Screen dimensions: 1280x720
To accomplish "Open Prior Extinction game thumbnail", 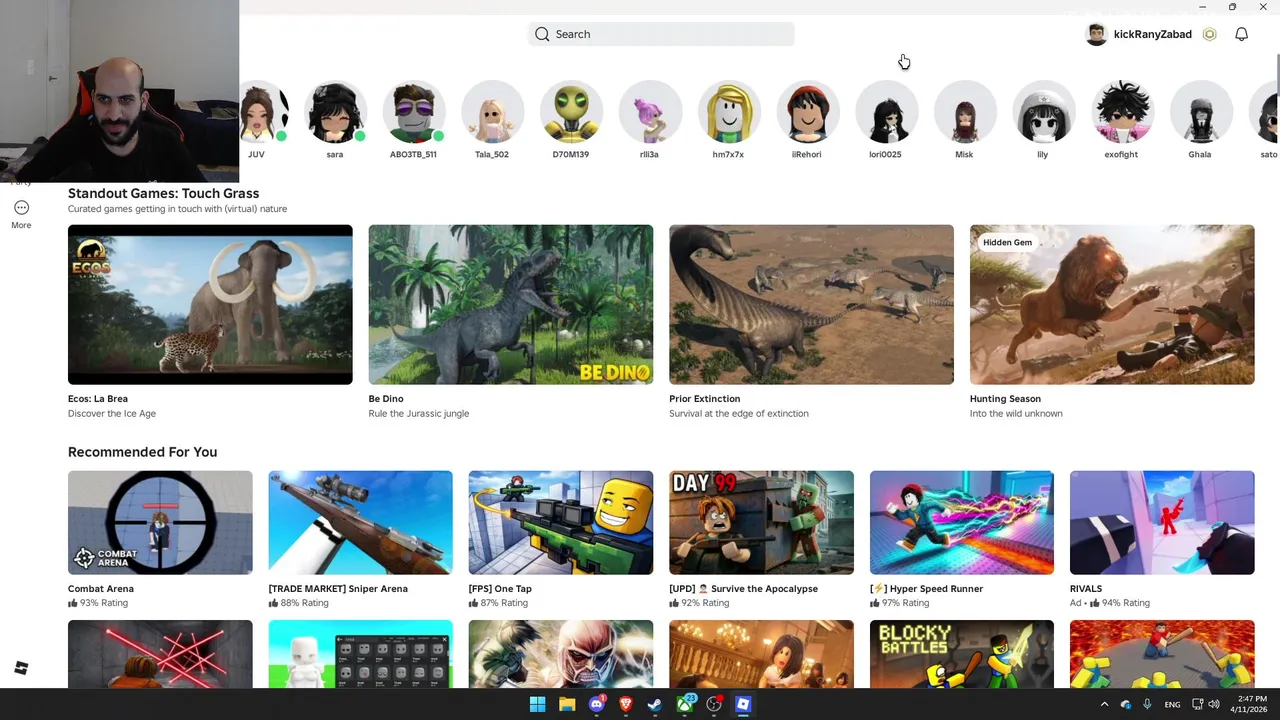I will (811, 304).
